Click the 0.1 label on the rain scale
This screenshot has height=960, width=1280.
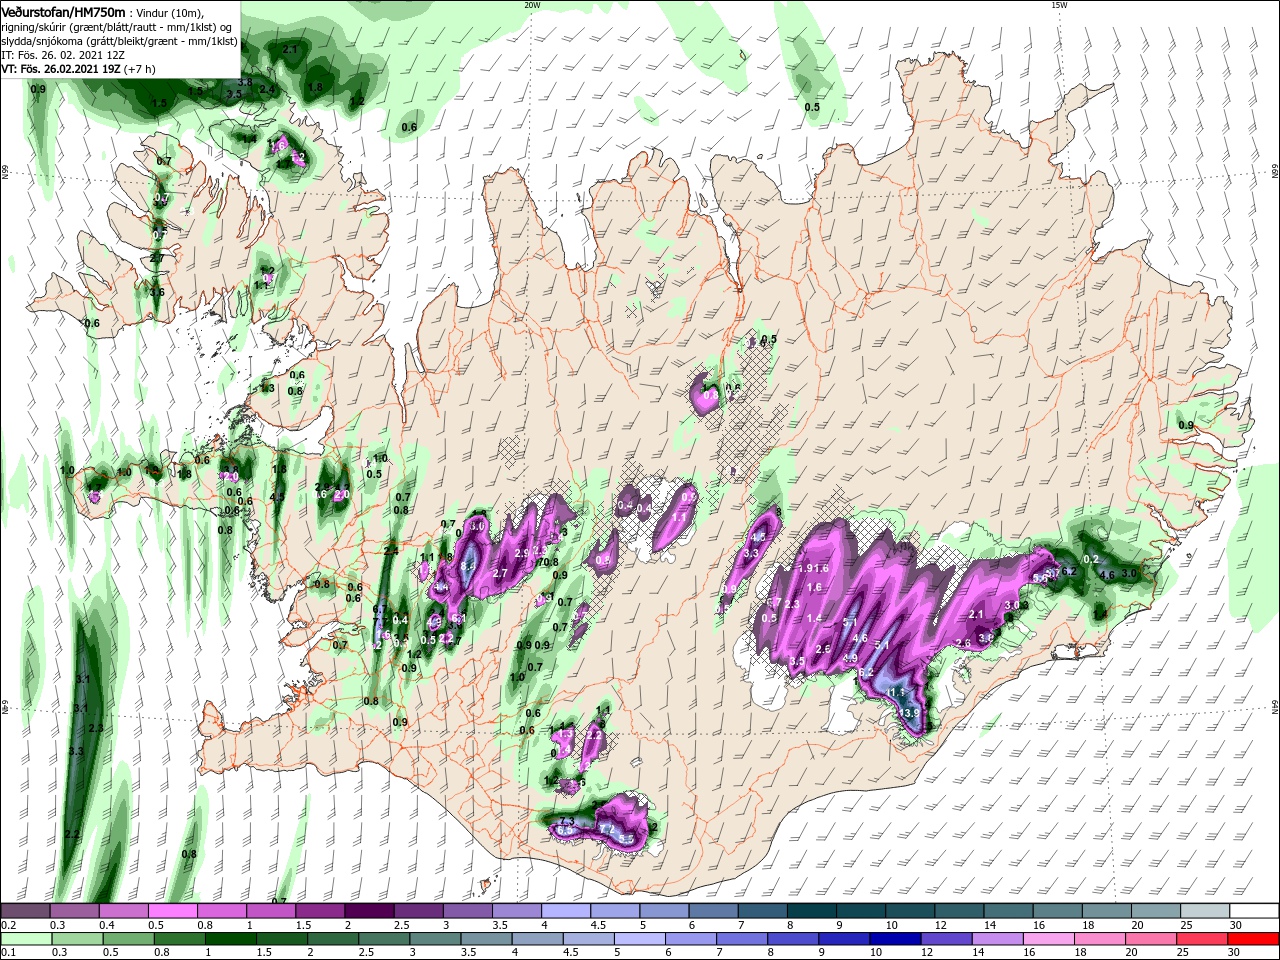coord(7,953)
